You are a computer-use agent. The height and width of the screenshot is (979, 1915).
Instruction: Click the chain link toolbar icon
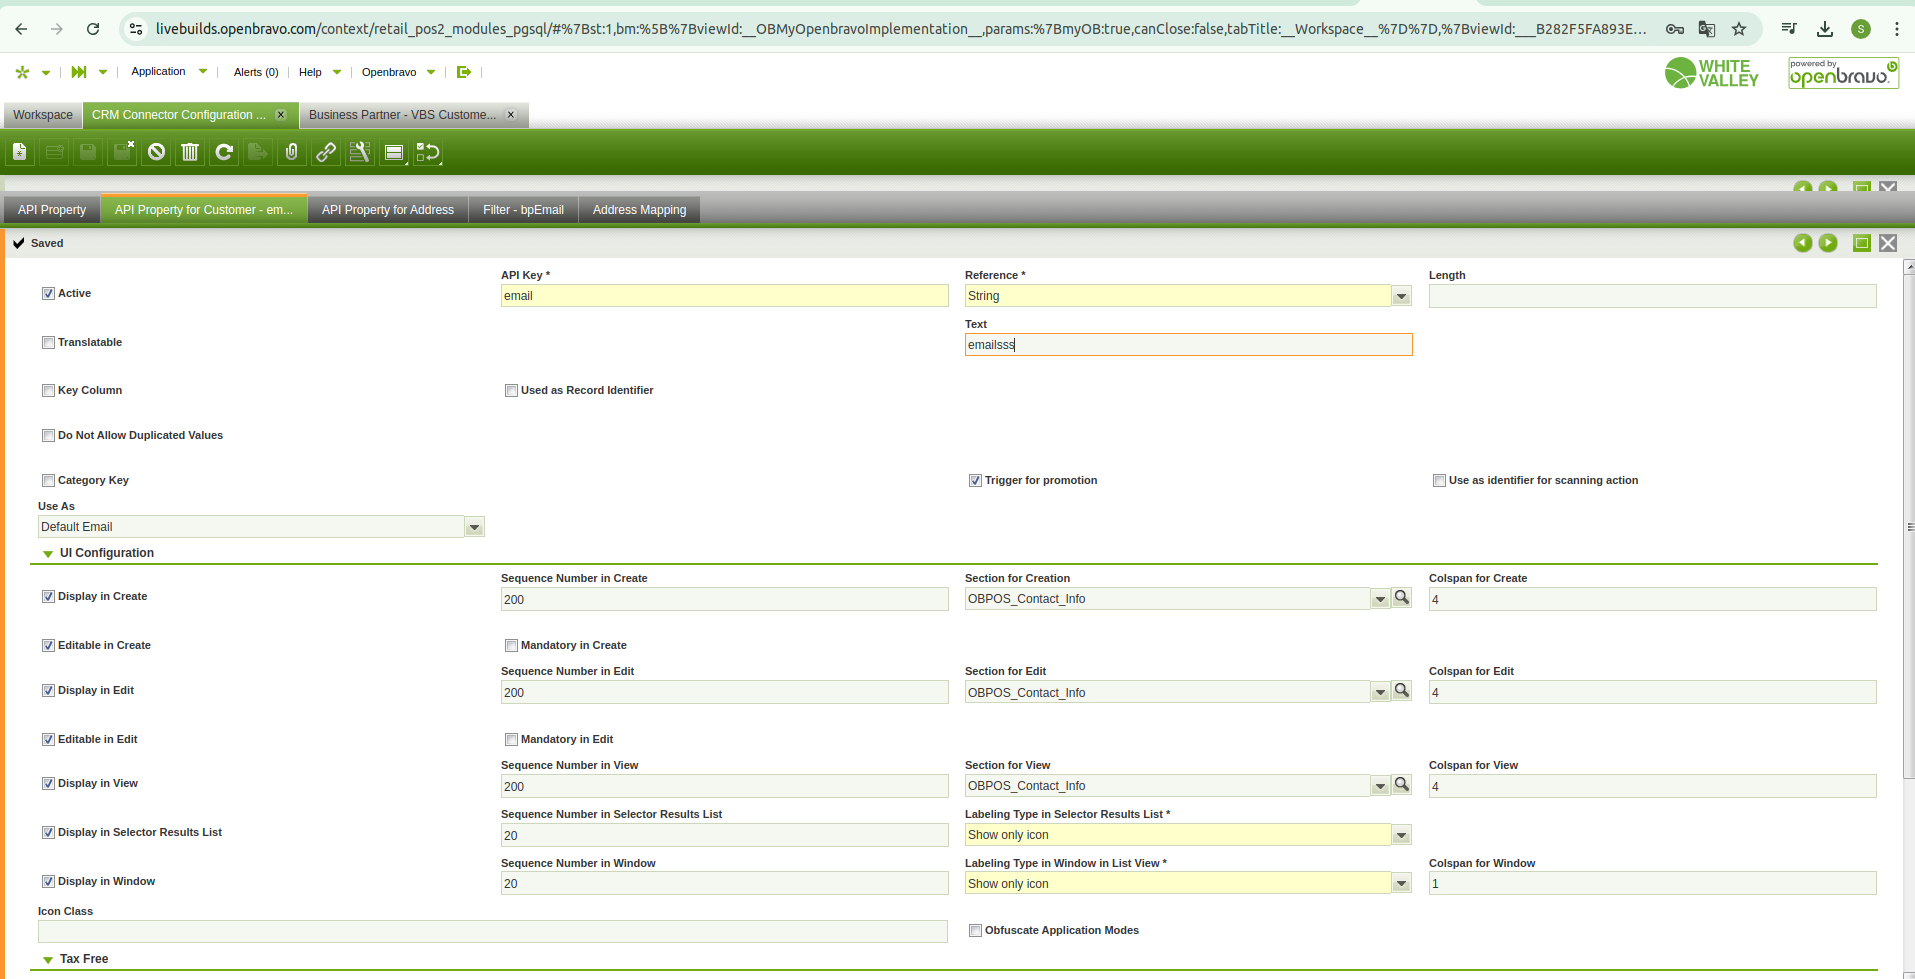pyautogui.click(x=326, y=152)
